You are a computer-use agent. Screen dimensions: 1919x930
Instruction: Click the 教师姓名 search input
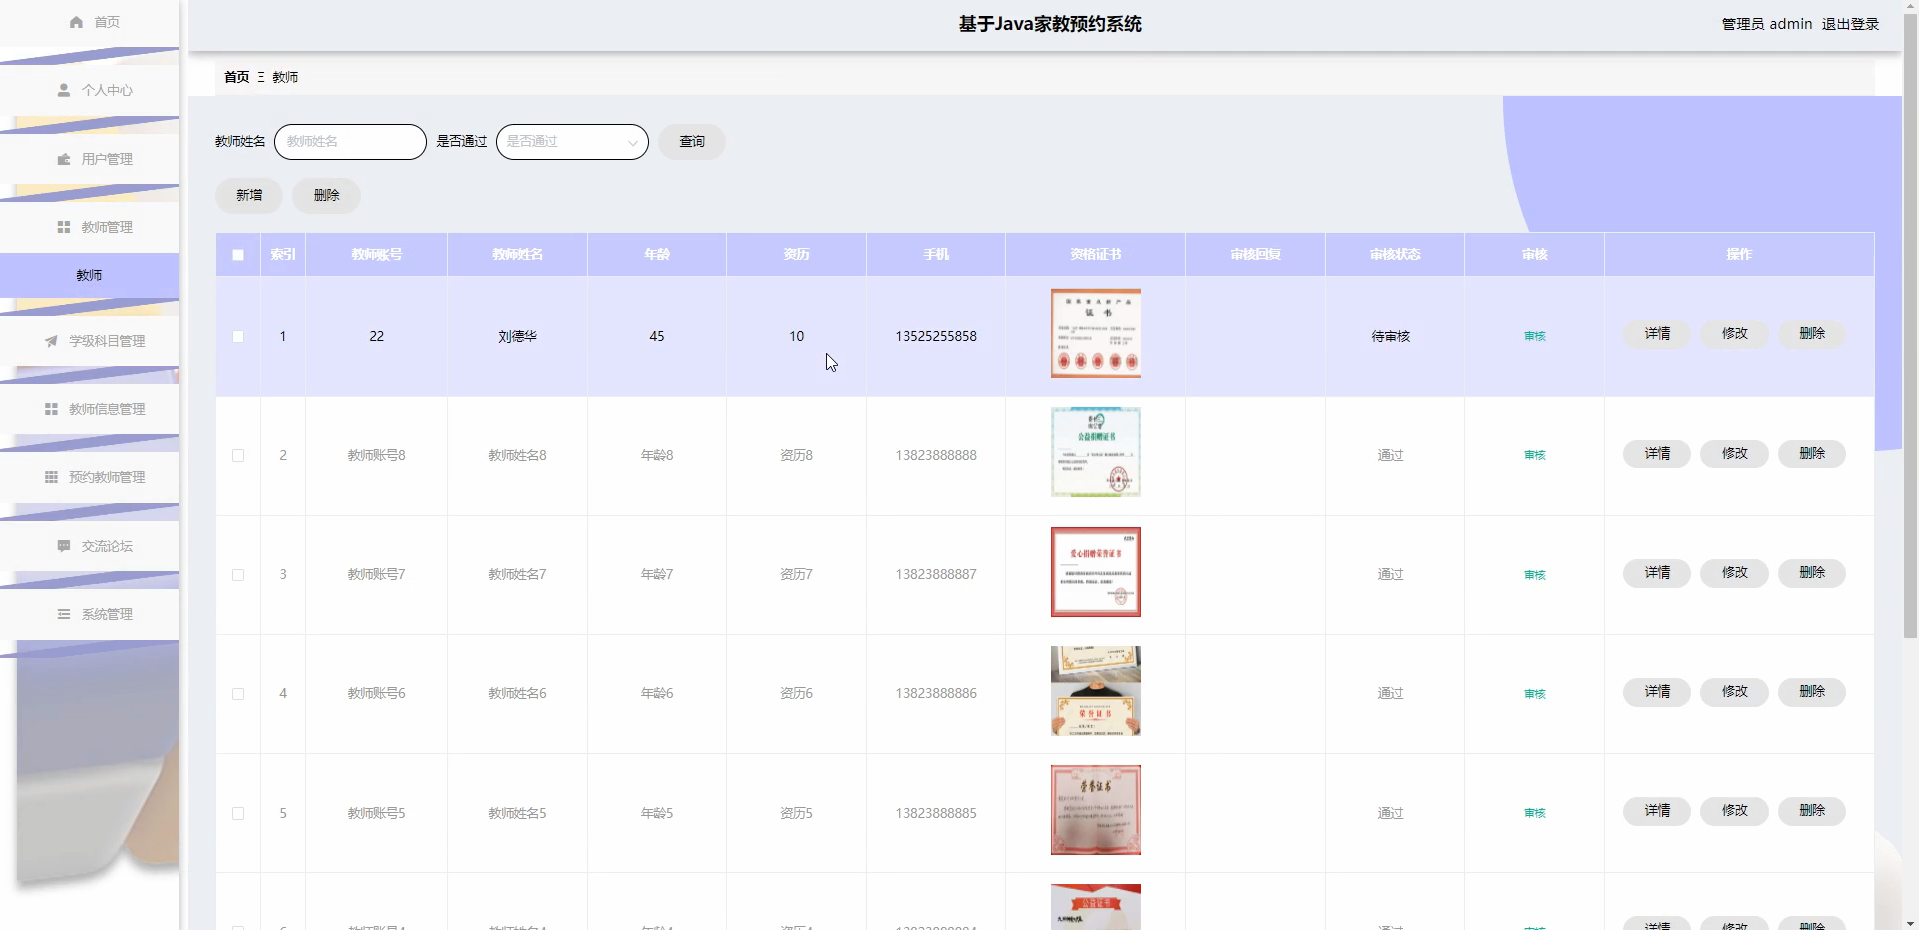tap(350, 142)
